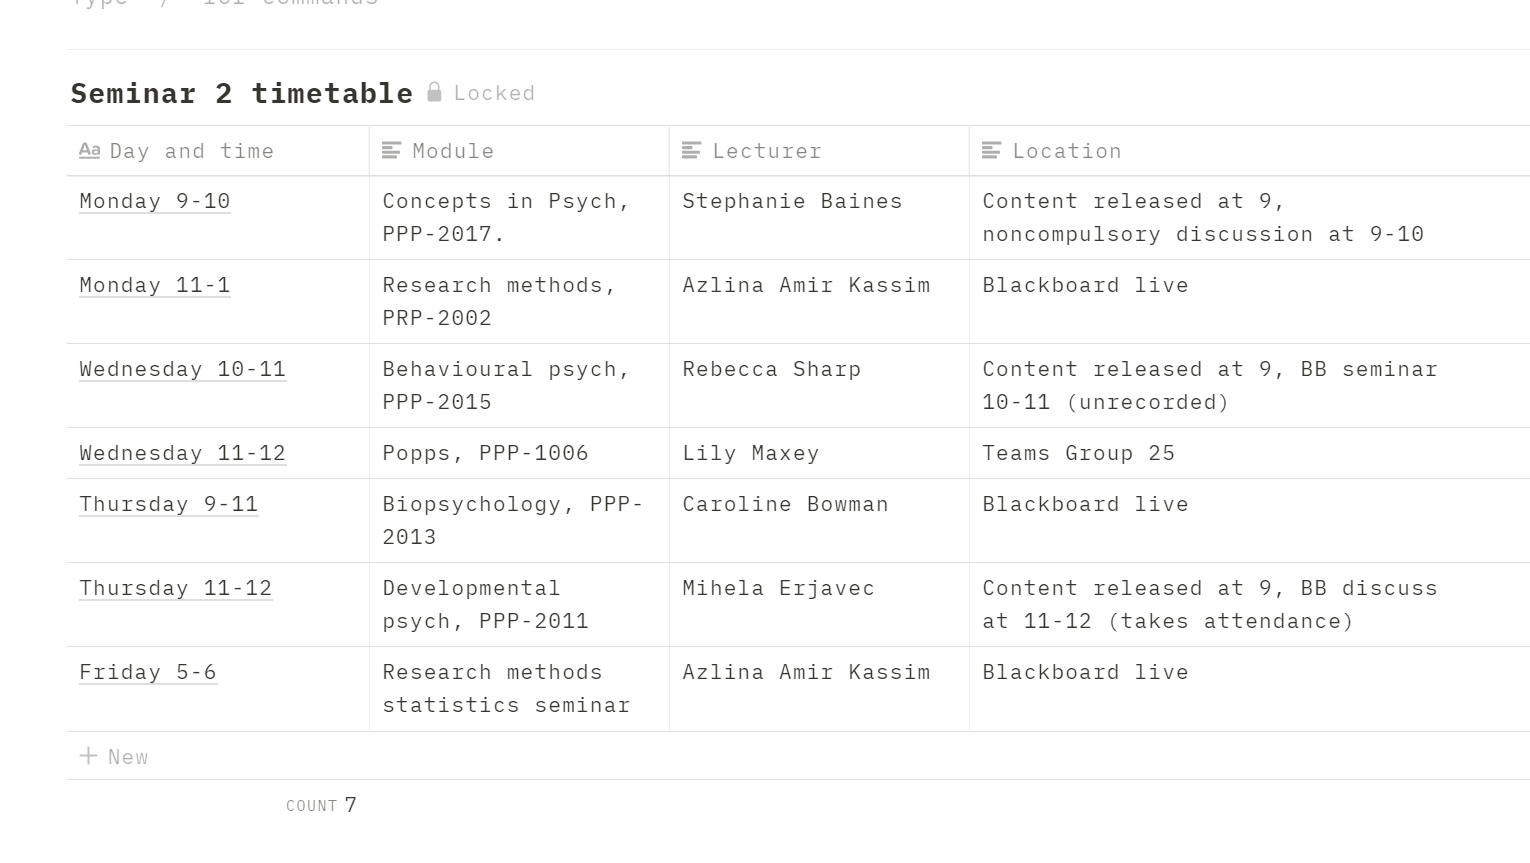
Task: Click the lock icon beside the timetable title
Action: coord(434,93)
